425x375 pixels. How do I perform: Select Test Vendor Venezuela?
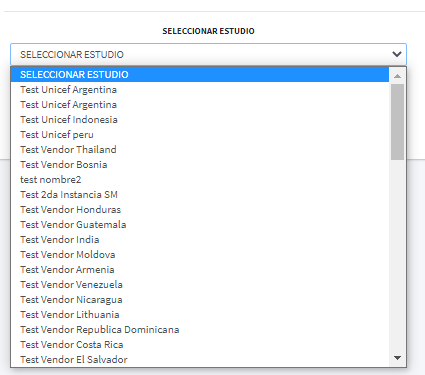click(x=200, y=285)
